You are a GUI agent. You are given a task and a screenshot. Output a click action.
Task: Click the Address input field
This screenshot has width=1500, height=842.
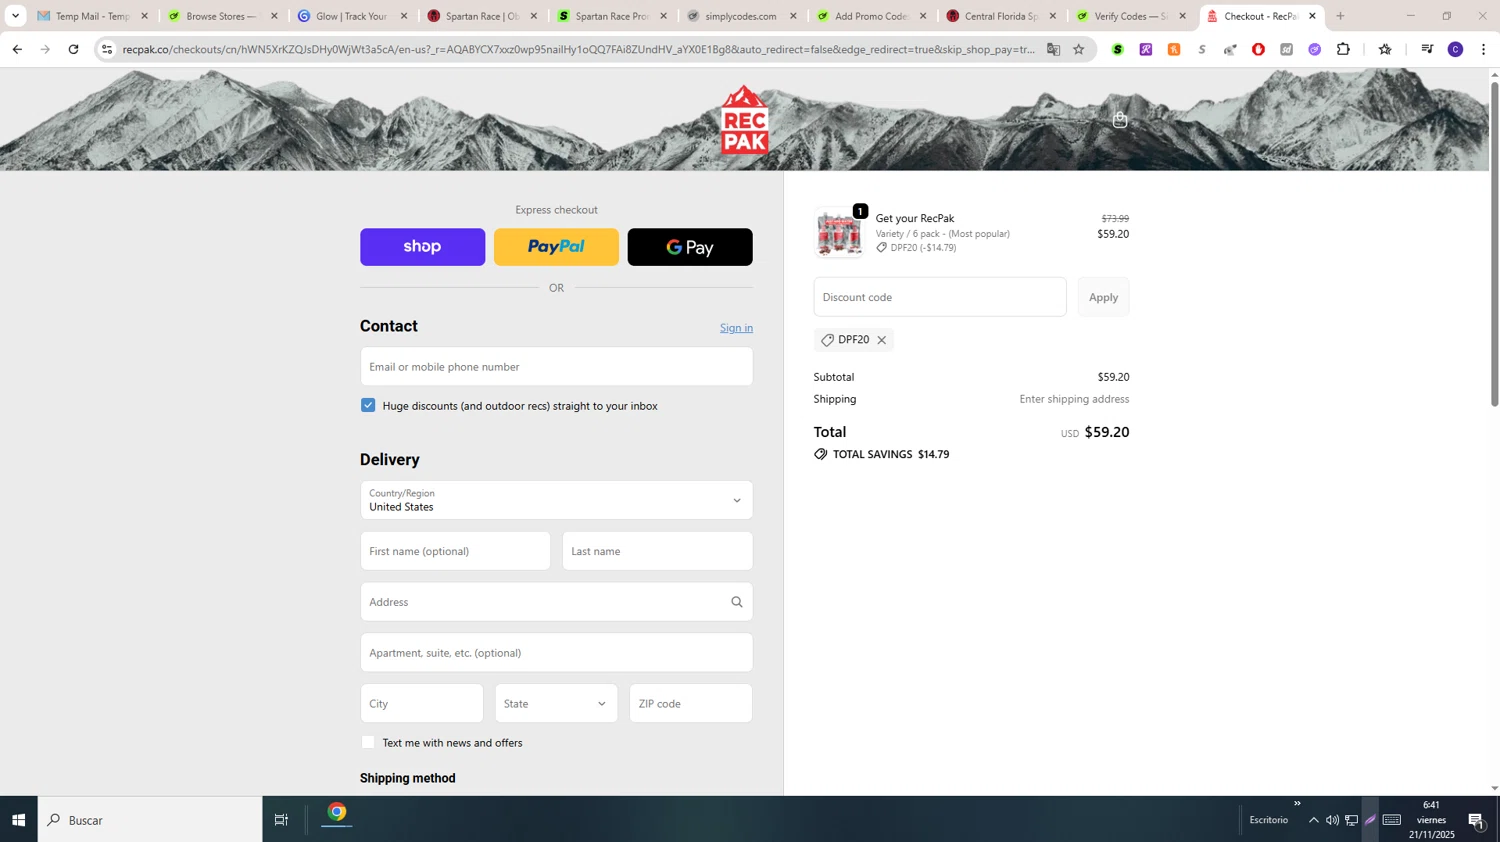point(556,602)
